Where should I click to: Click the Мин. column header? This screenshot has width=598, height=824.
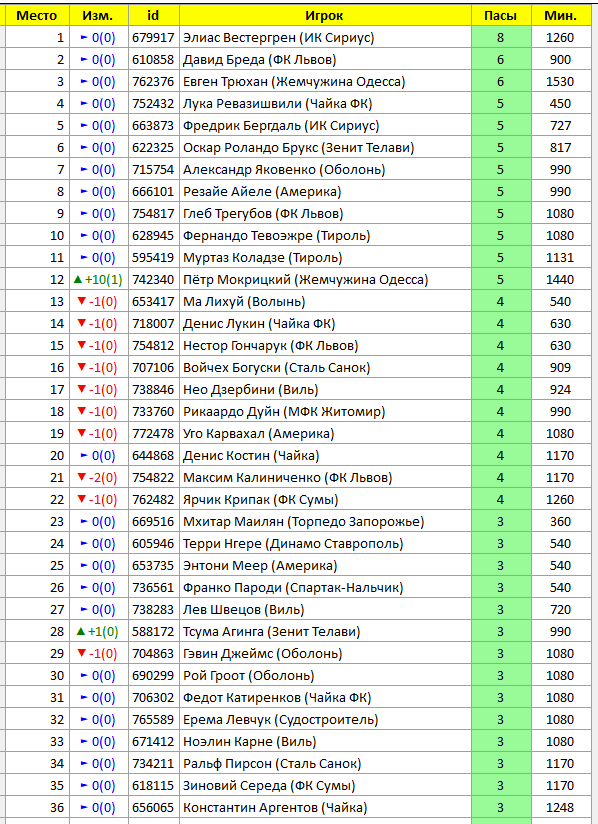pyautogui.click(x=561, y=15)
